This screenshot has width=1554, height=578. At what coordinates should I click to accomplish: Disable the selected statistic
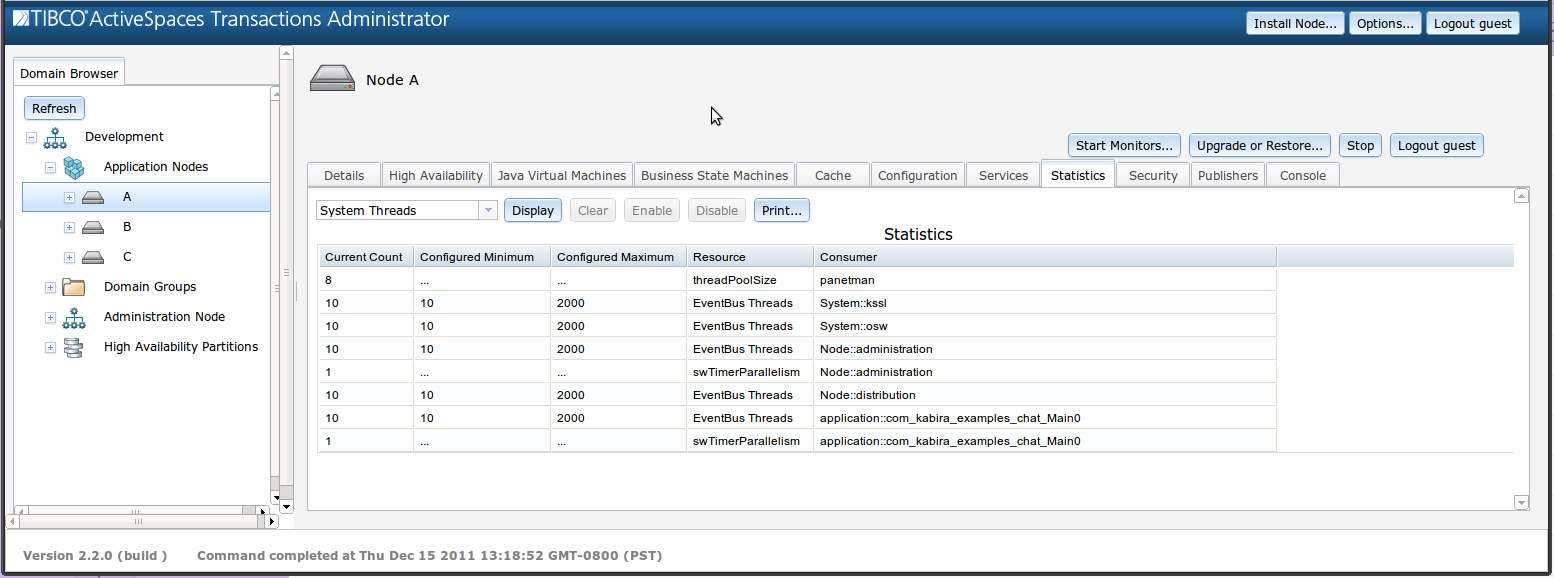716,210
